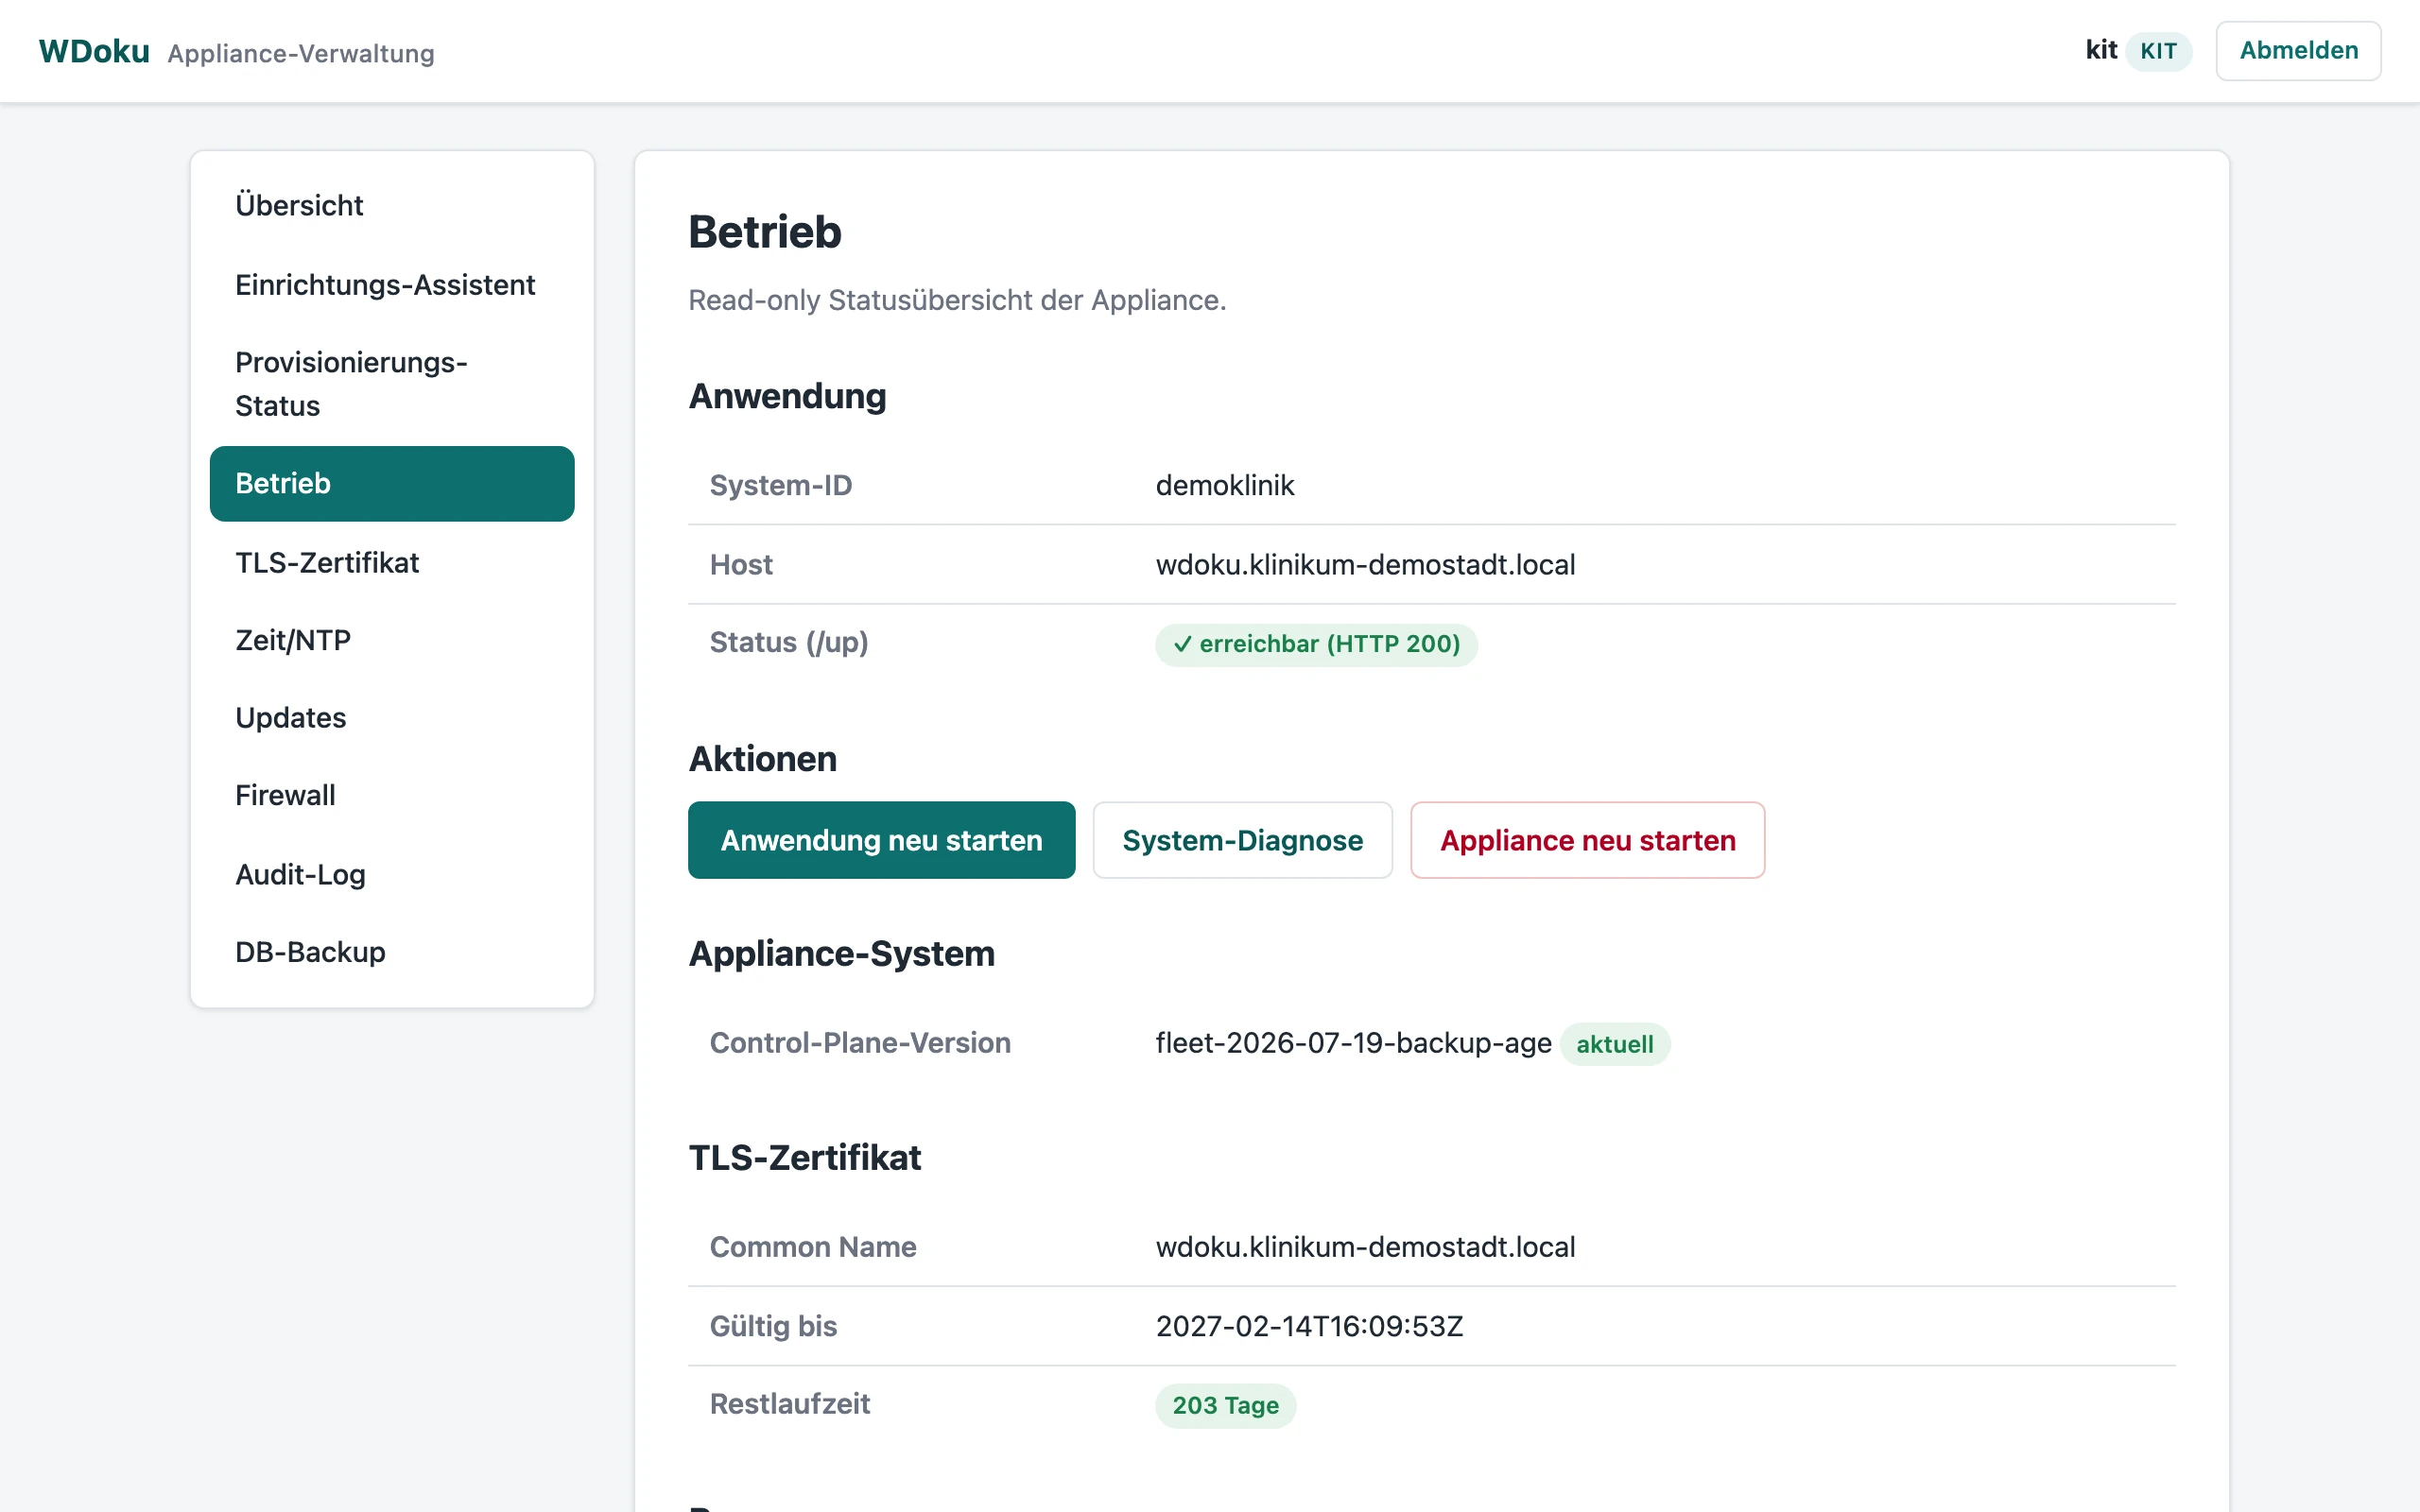Screen dimensions: 2420x1512
Task: Click the Anwendung section heading
Action: tap(787, 396)
